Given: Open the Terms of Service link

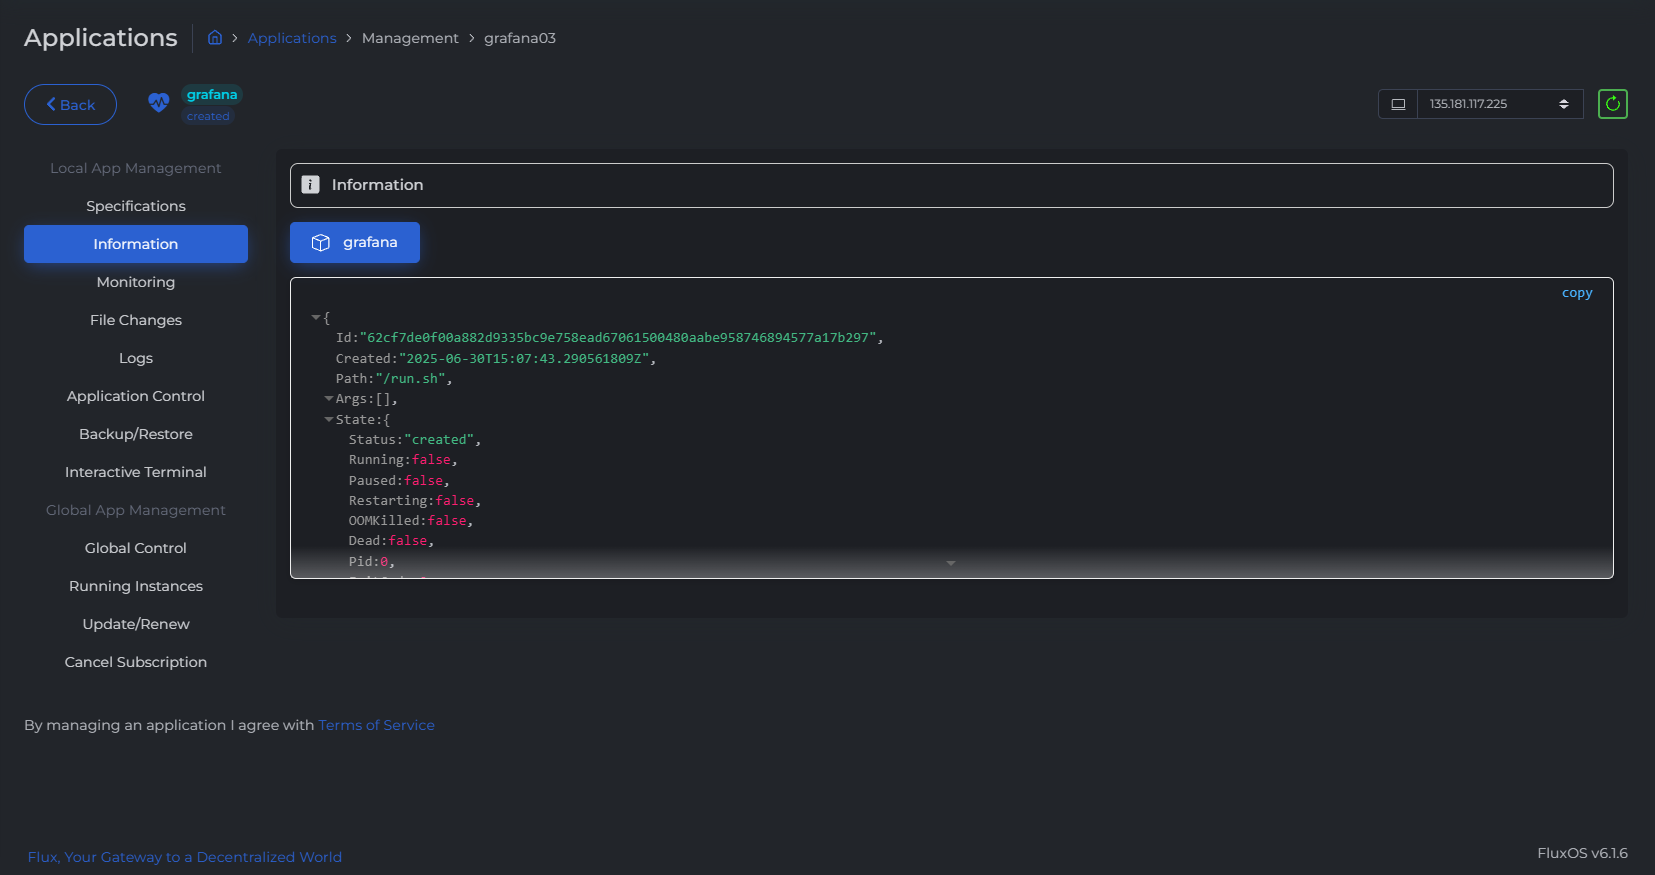Looking at the screenshot, I should coord(376,725).
